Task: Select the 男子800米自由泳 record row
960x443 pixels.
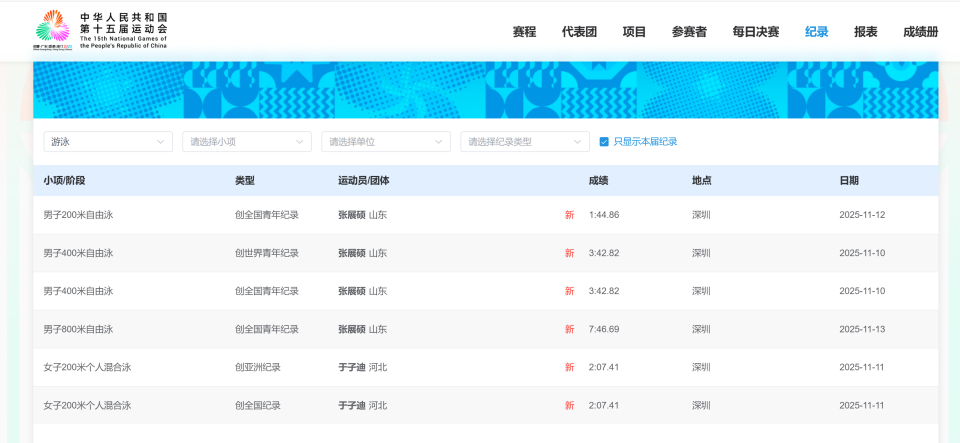Action: [x=486, y=330]
